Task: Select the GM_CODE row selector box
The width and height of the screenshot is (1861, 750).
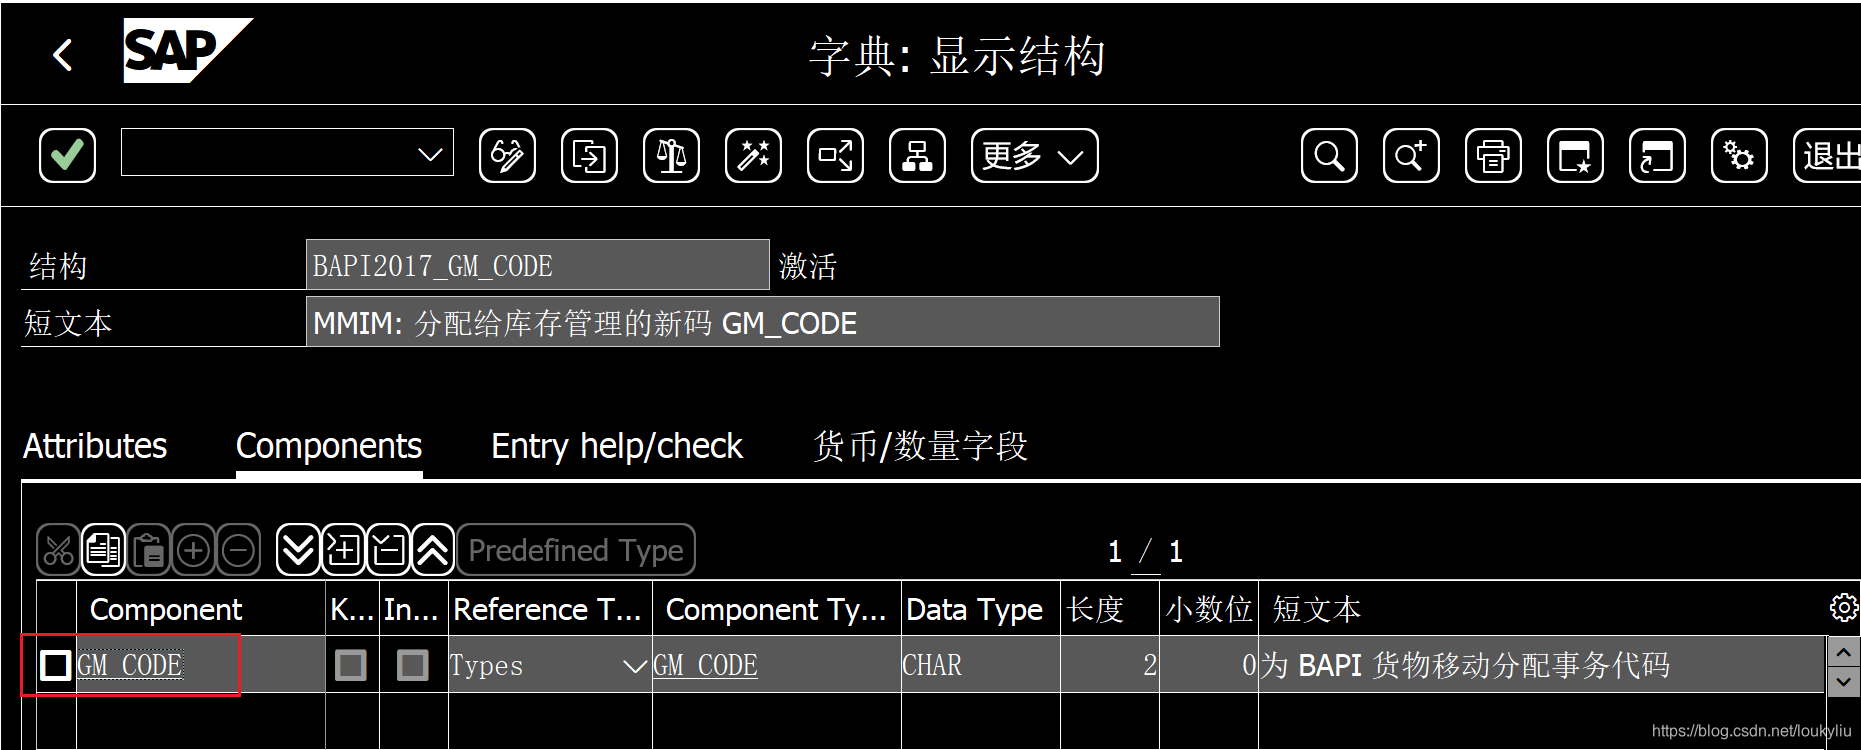Action: click(x=55, y=665)
